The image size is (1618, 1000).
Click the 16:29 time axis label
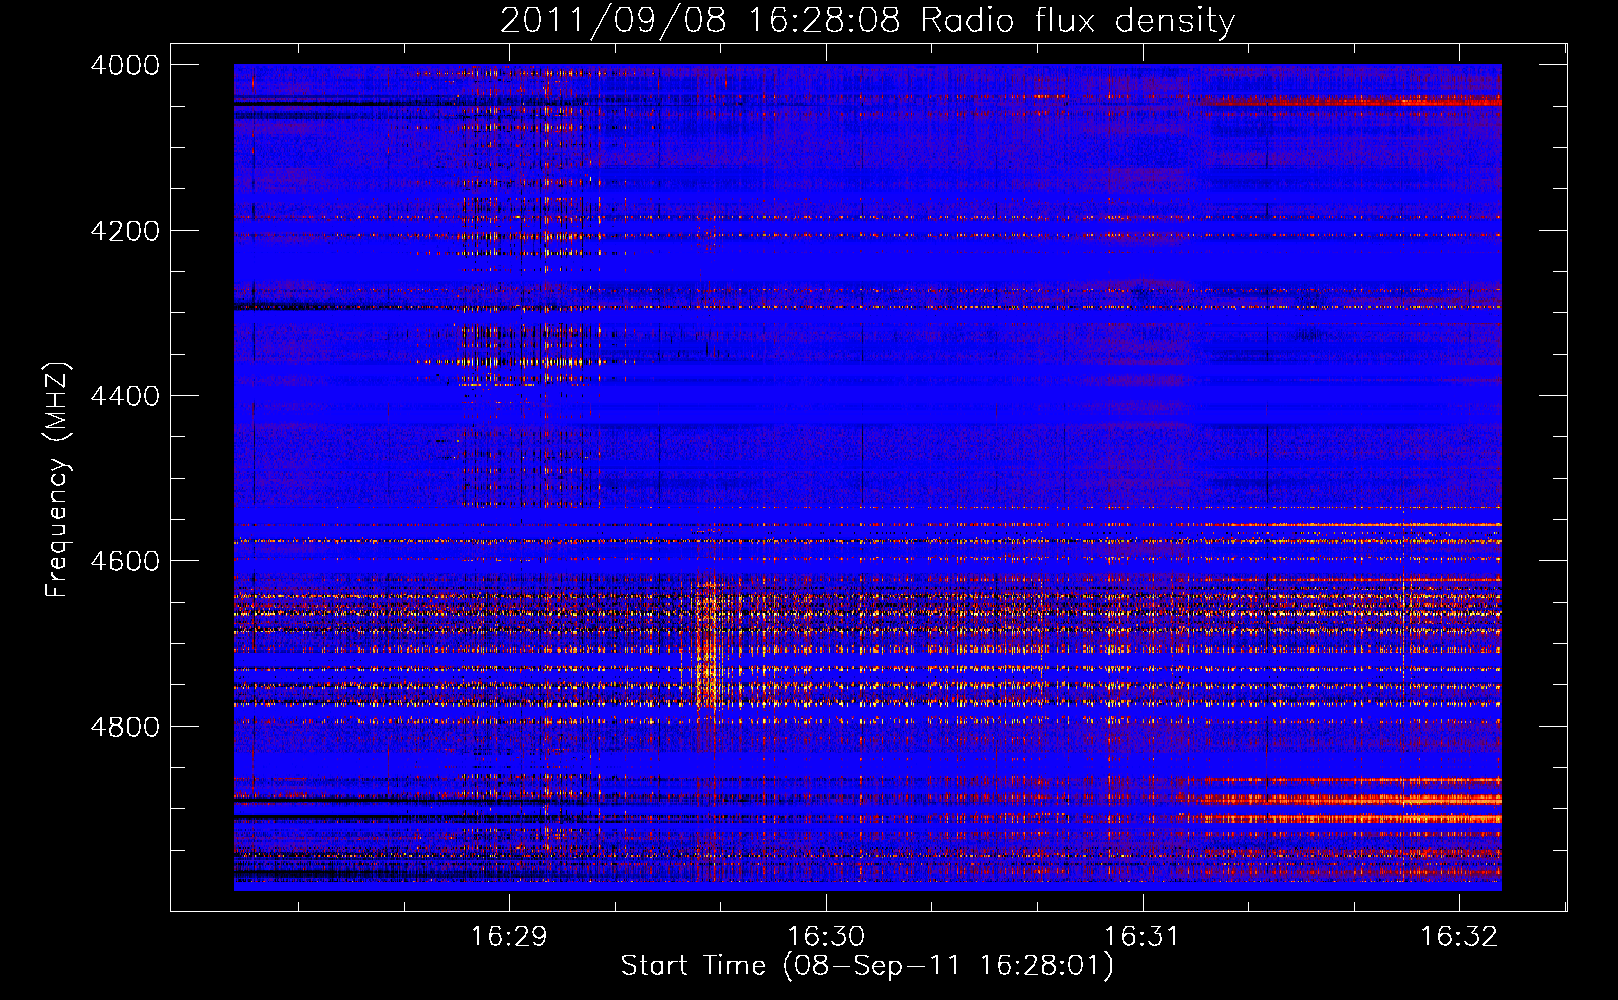coord(510,936)
